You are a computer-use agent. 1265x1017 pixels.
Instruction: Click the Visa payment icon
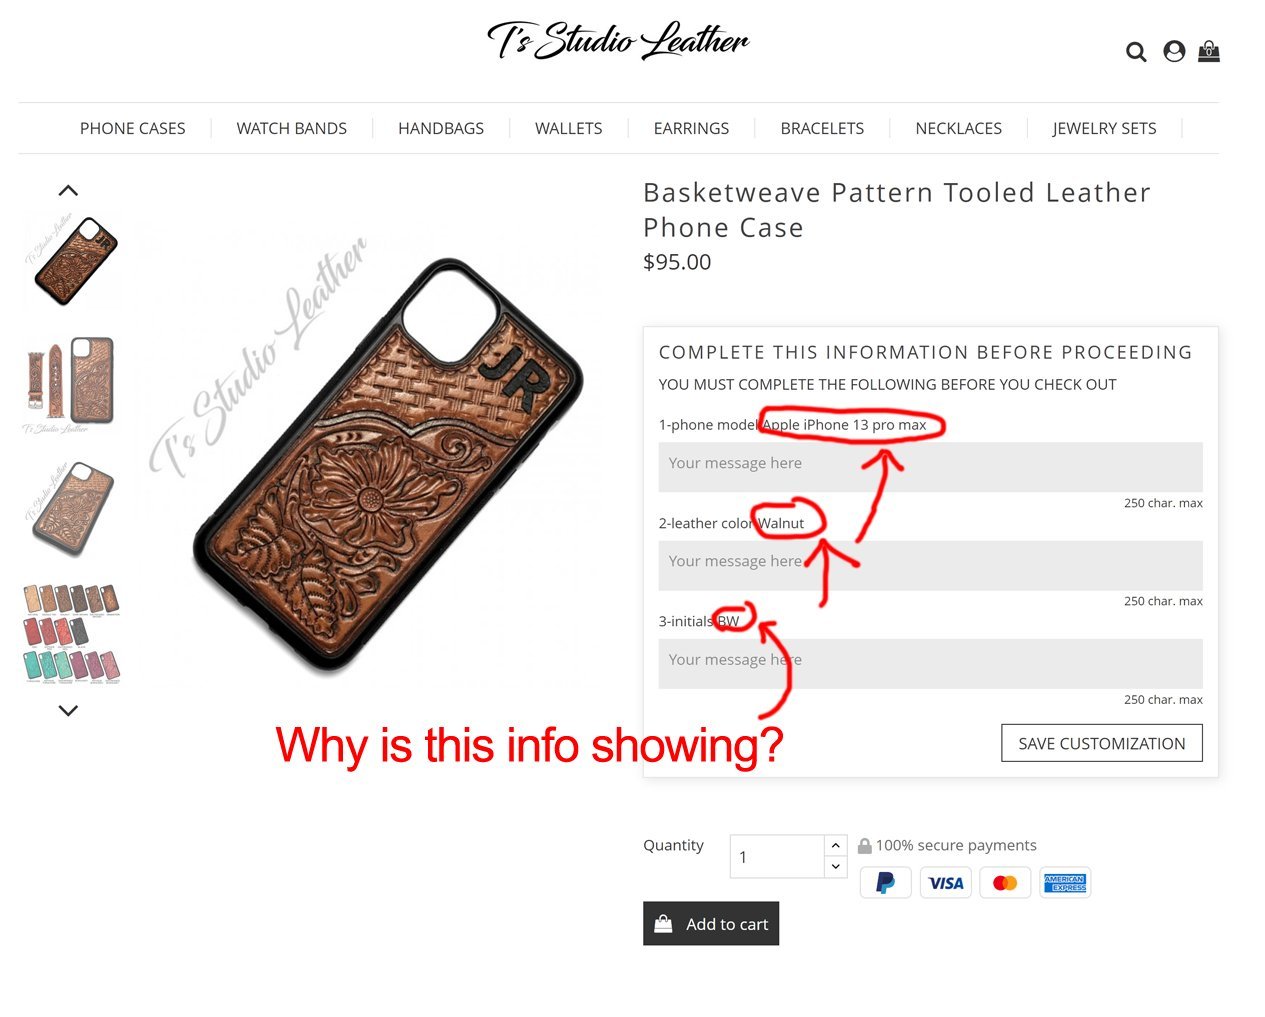coord(946,883)
